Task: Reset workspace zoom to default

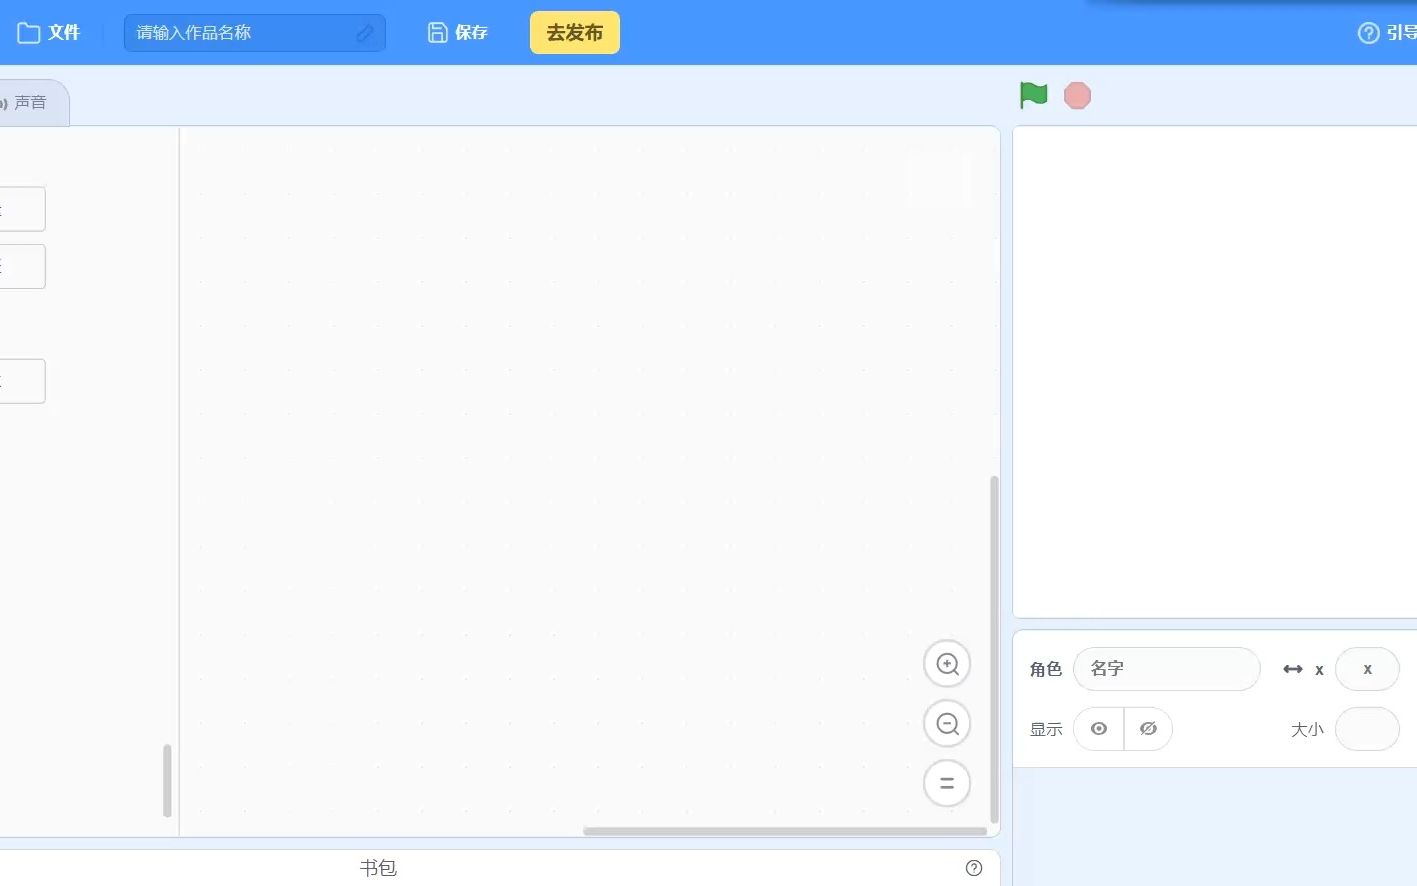Action: click(947, 783)
